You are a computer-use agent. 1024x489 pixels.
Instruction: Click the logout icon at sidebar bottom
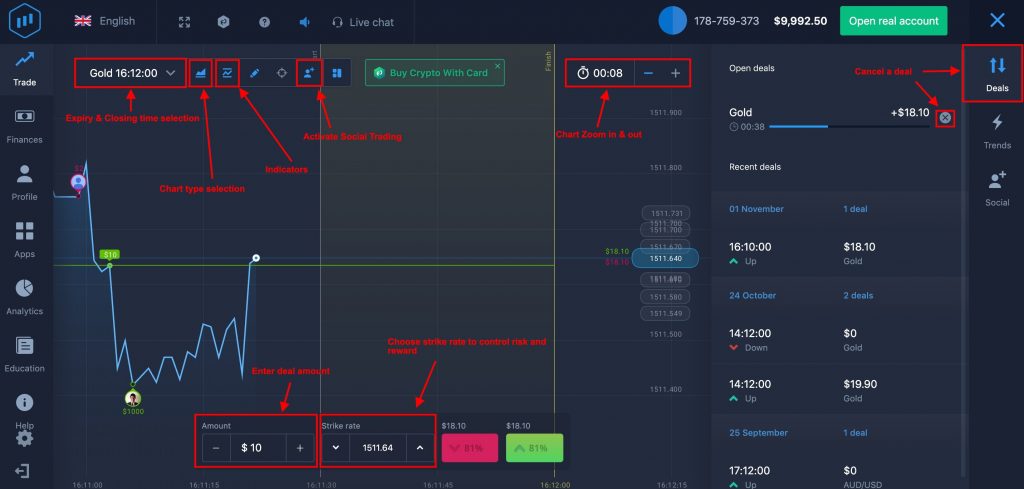click(x=22, y=471)
